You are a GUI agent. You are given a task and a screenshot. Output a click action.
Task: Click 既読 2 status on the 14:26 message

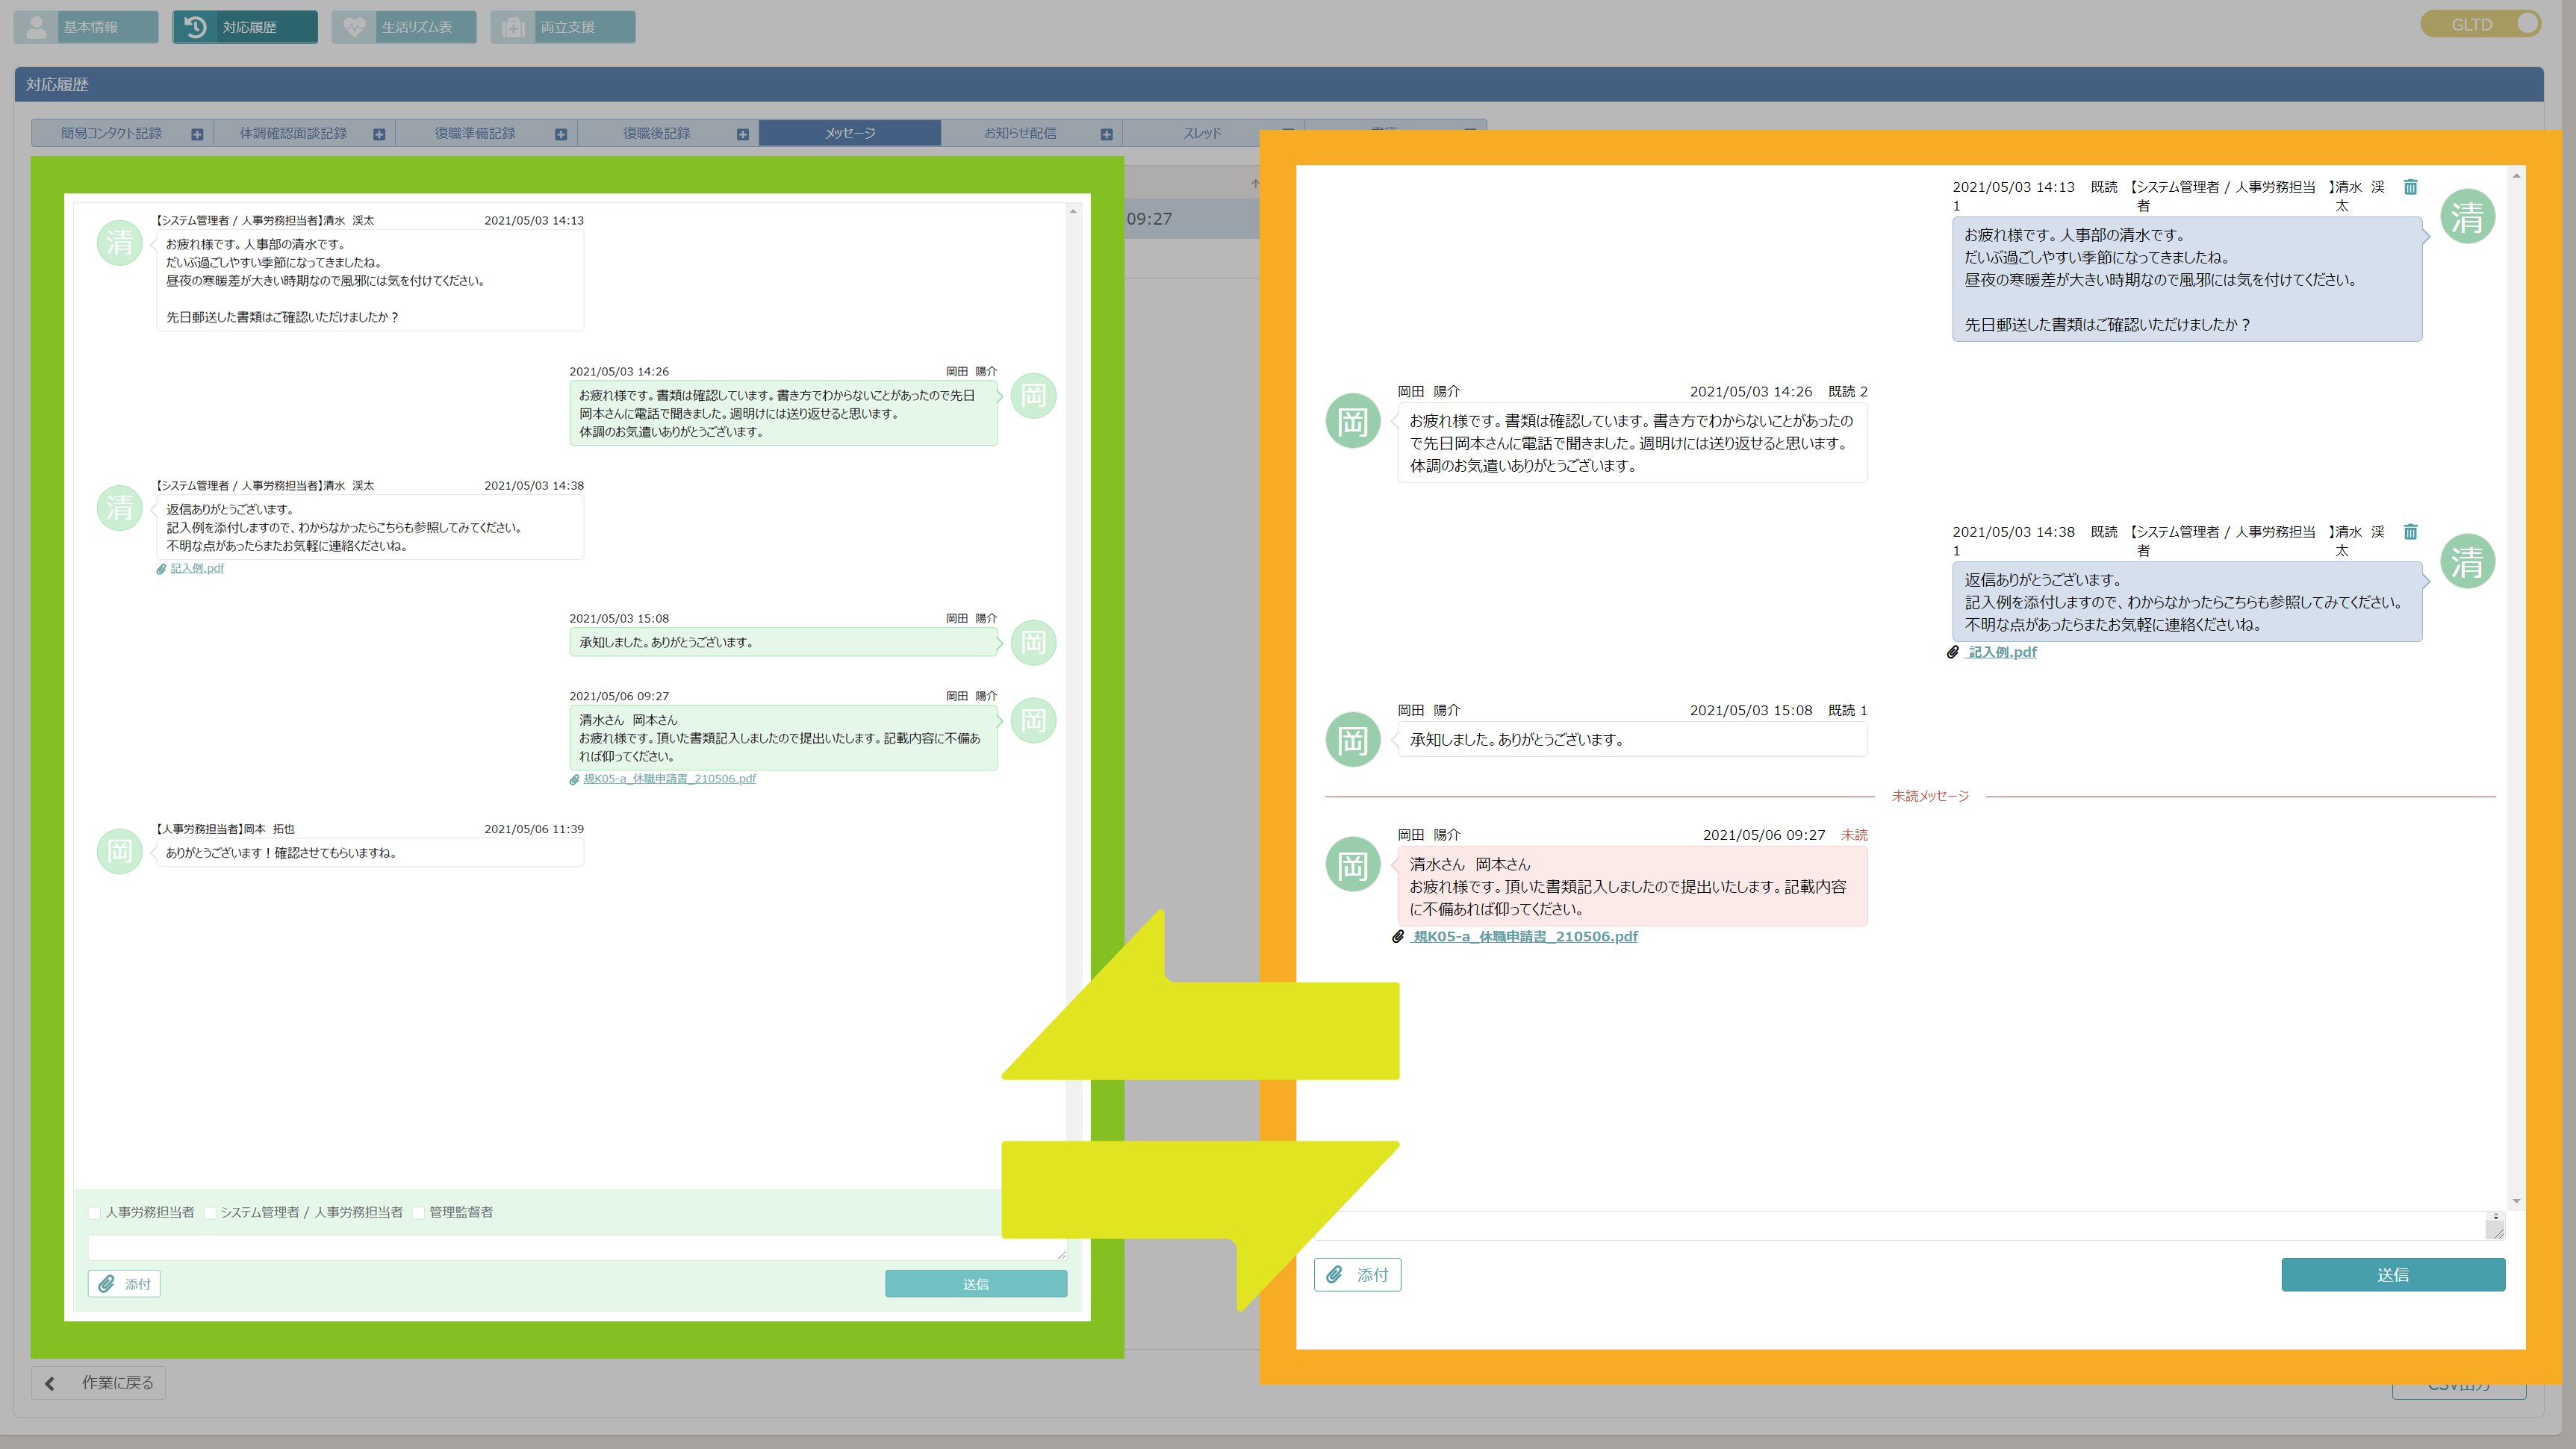coord(1847,392)
